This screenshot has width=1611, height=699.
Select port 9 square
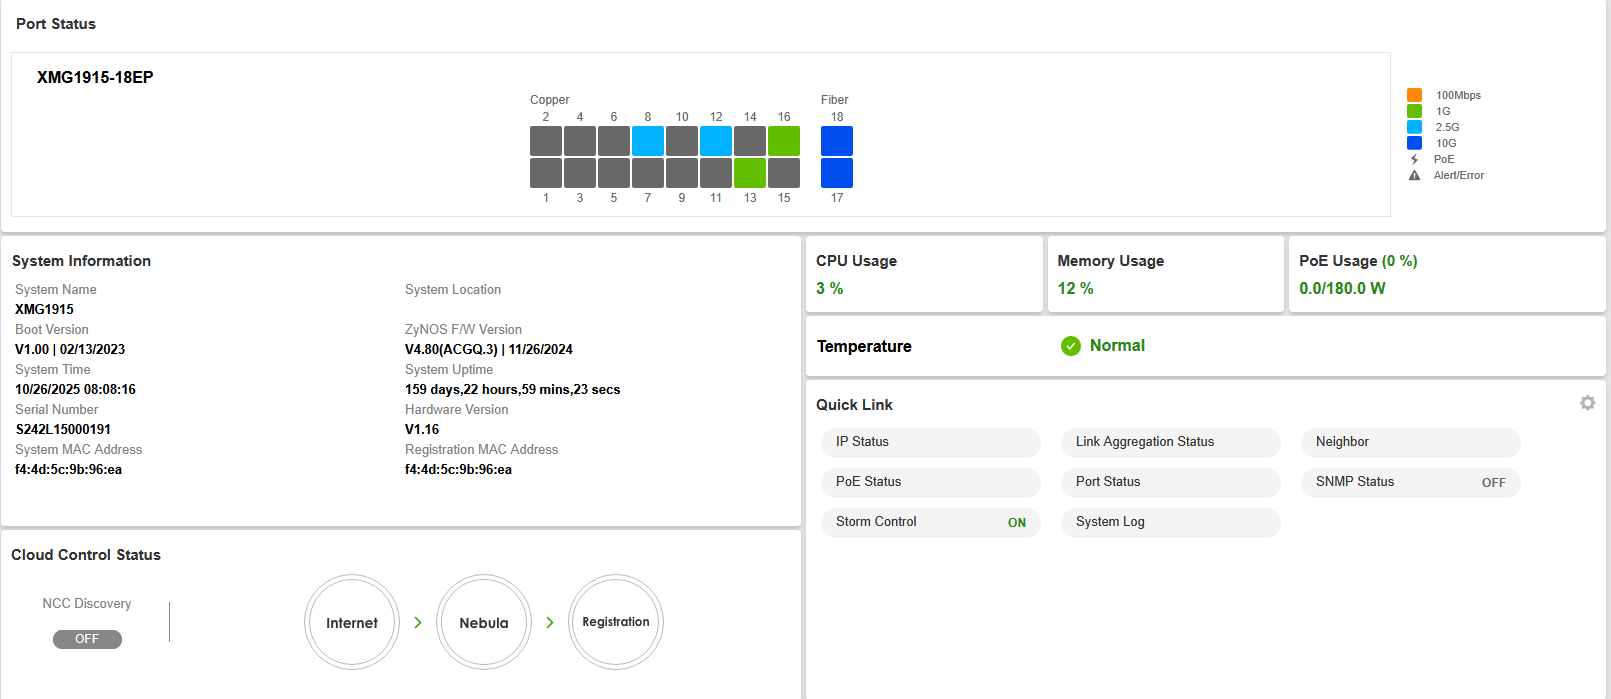682,173
